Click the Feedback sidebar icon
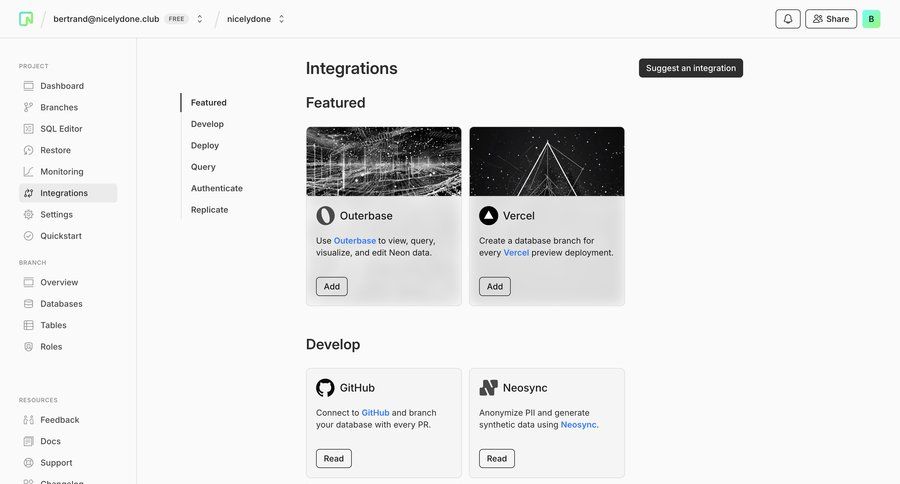 [x=28, y=420]
